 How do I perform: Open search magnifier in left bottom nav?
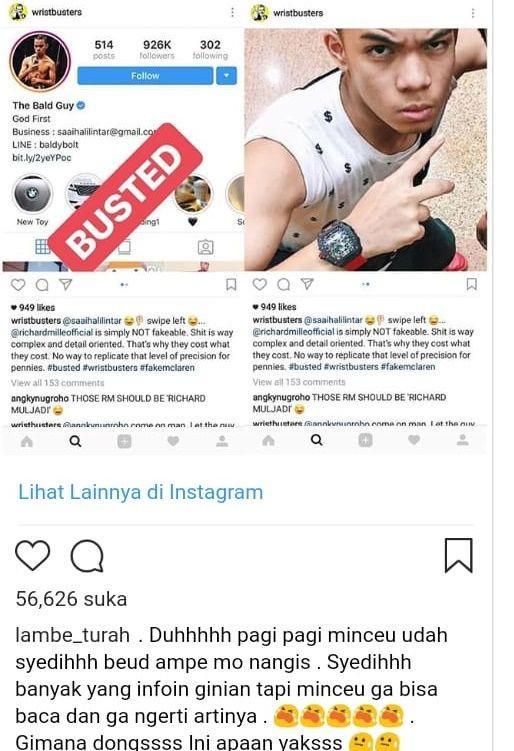(75, 441)
